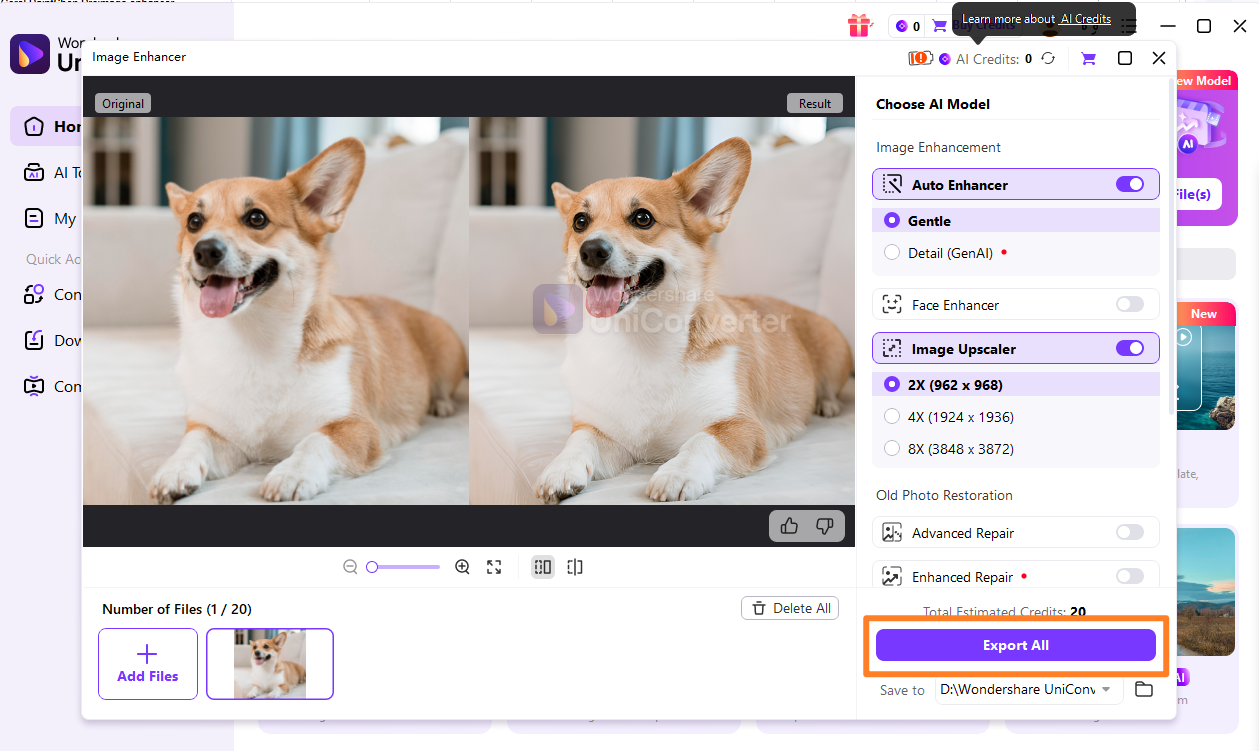1259x751 pixels.
Task: Click the Add Files button
Action: click(148, 664)
